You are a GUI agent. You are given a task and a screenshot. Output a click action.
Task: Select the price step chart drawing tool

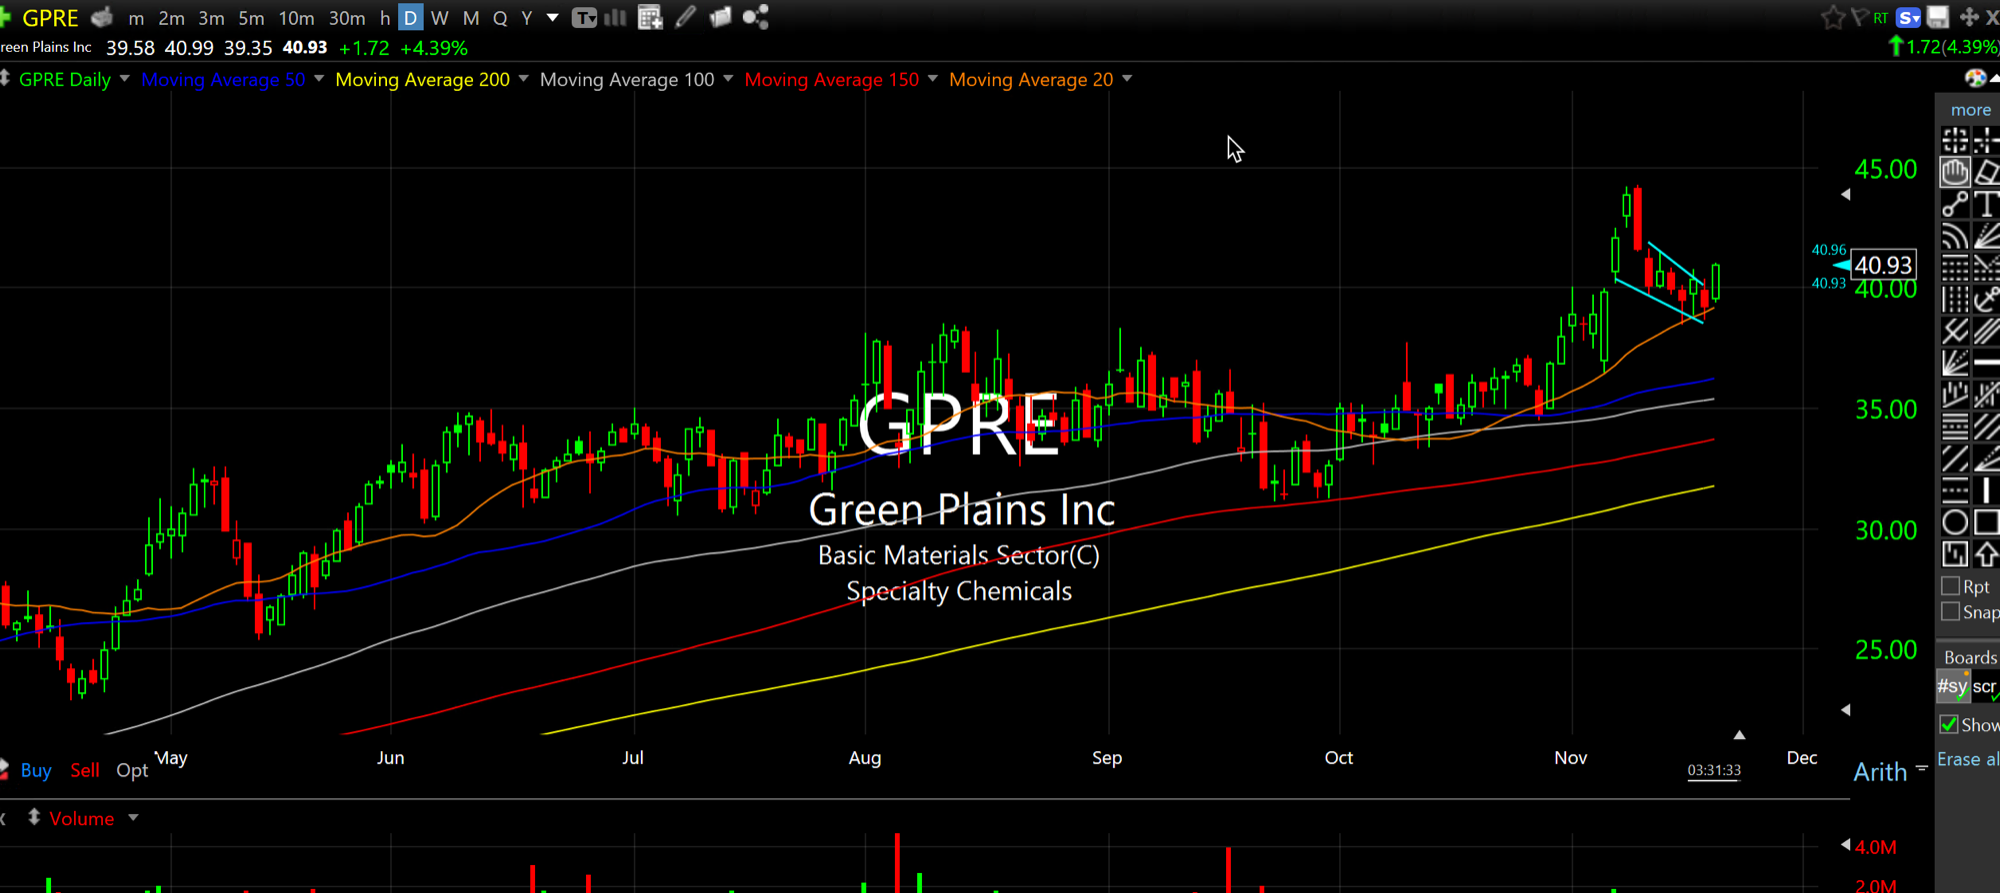point(1954,554)
